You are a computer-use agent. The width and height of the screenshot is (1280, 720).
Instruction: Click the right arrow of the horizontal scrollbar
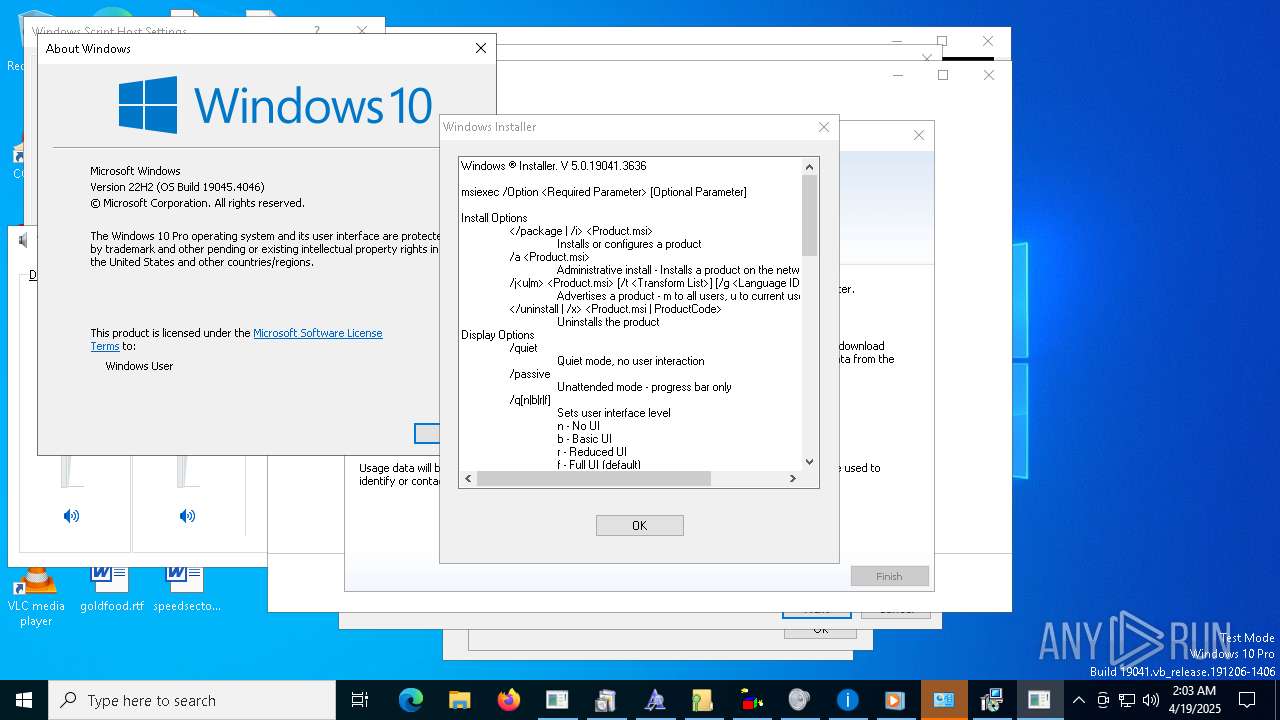point(793,479)
